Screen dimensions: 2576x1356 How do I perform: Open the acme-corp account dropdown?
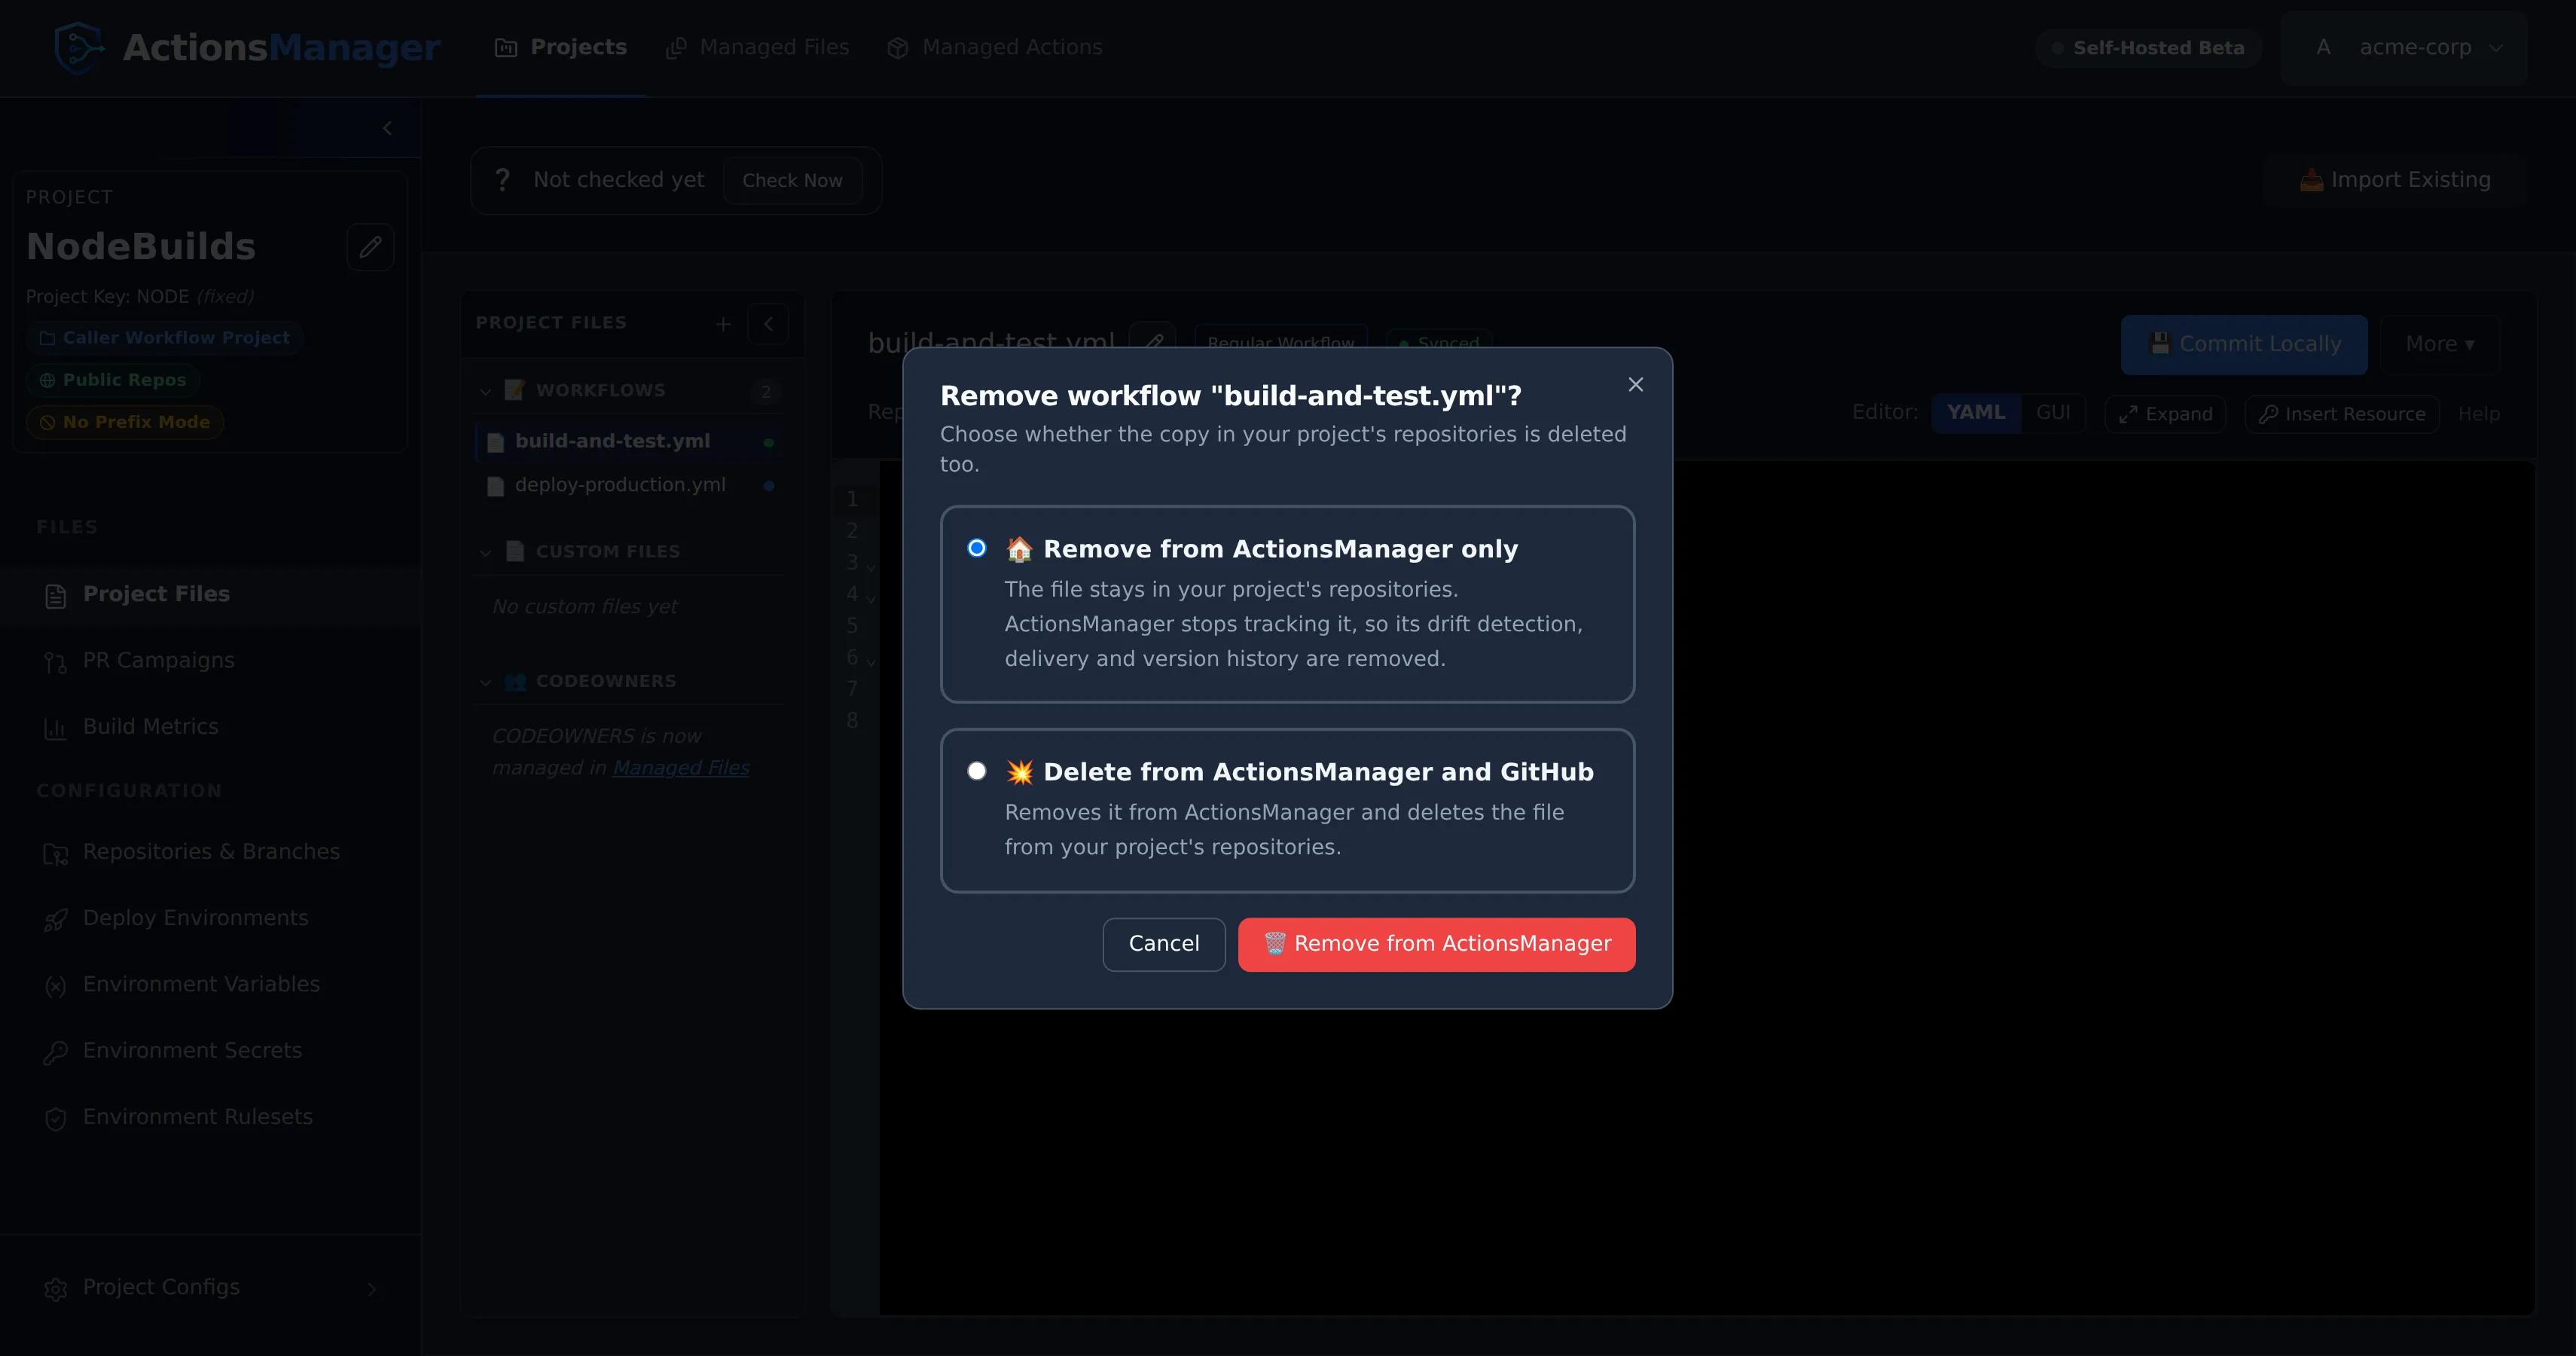(2404, 47)
